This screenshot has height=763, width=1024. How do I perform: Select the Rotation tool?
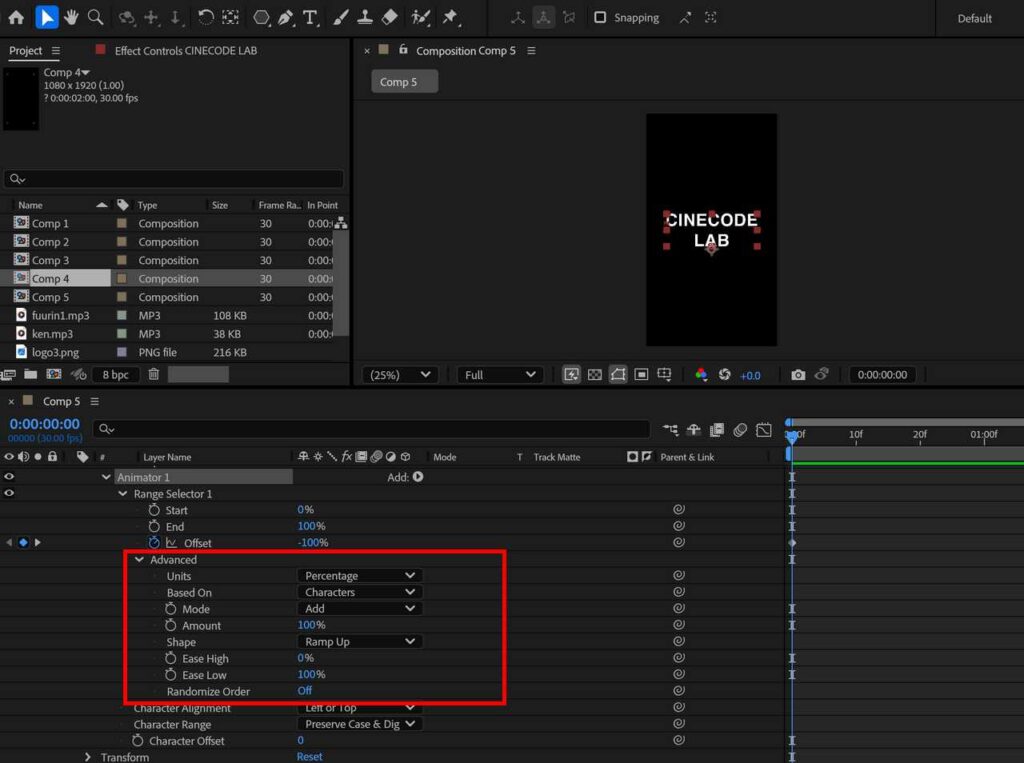pyautogui.click(x=206, y=18)
